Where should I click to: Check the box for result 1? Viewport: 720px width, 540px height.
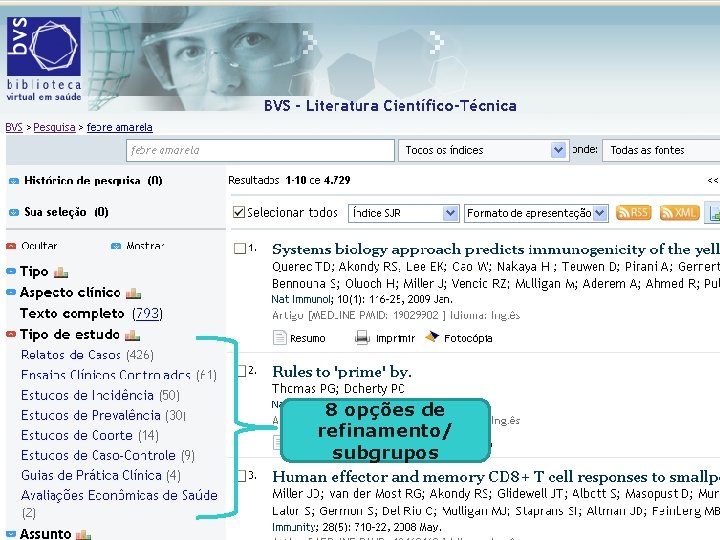pos(240,248)
